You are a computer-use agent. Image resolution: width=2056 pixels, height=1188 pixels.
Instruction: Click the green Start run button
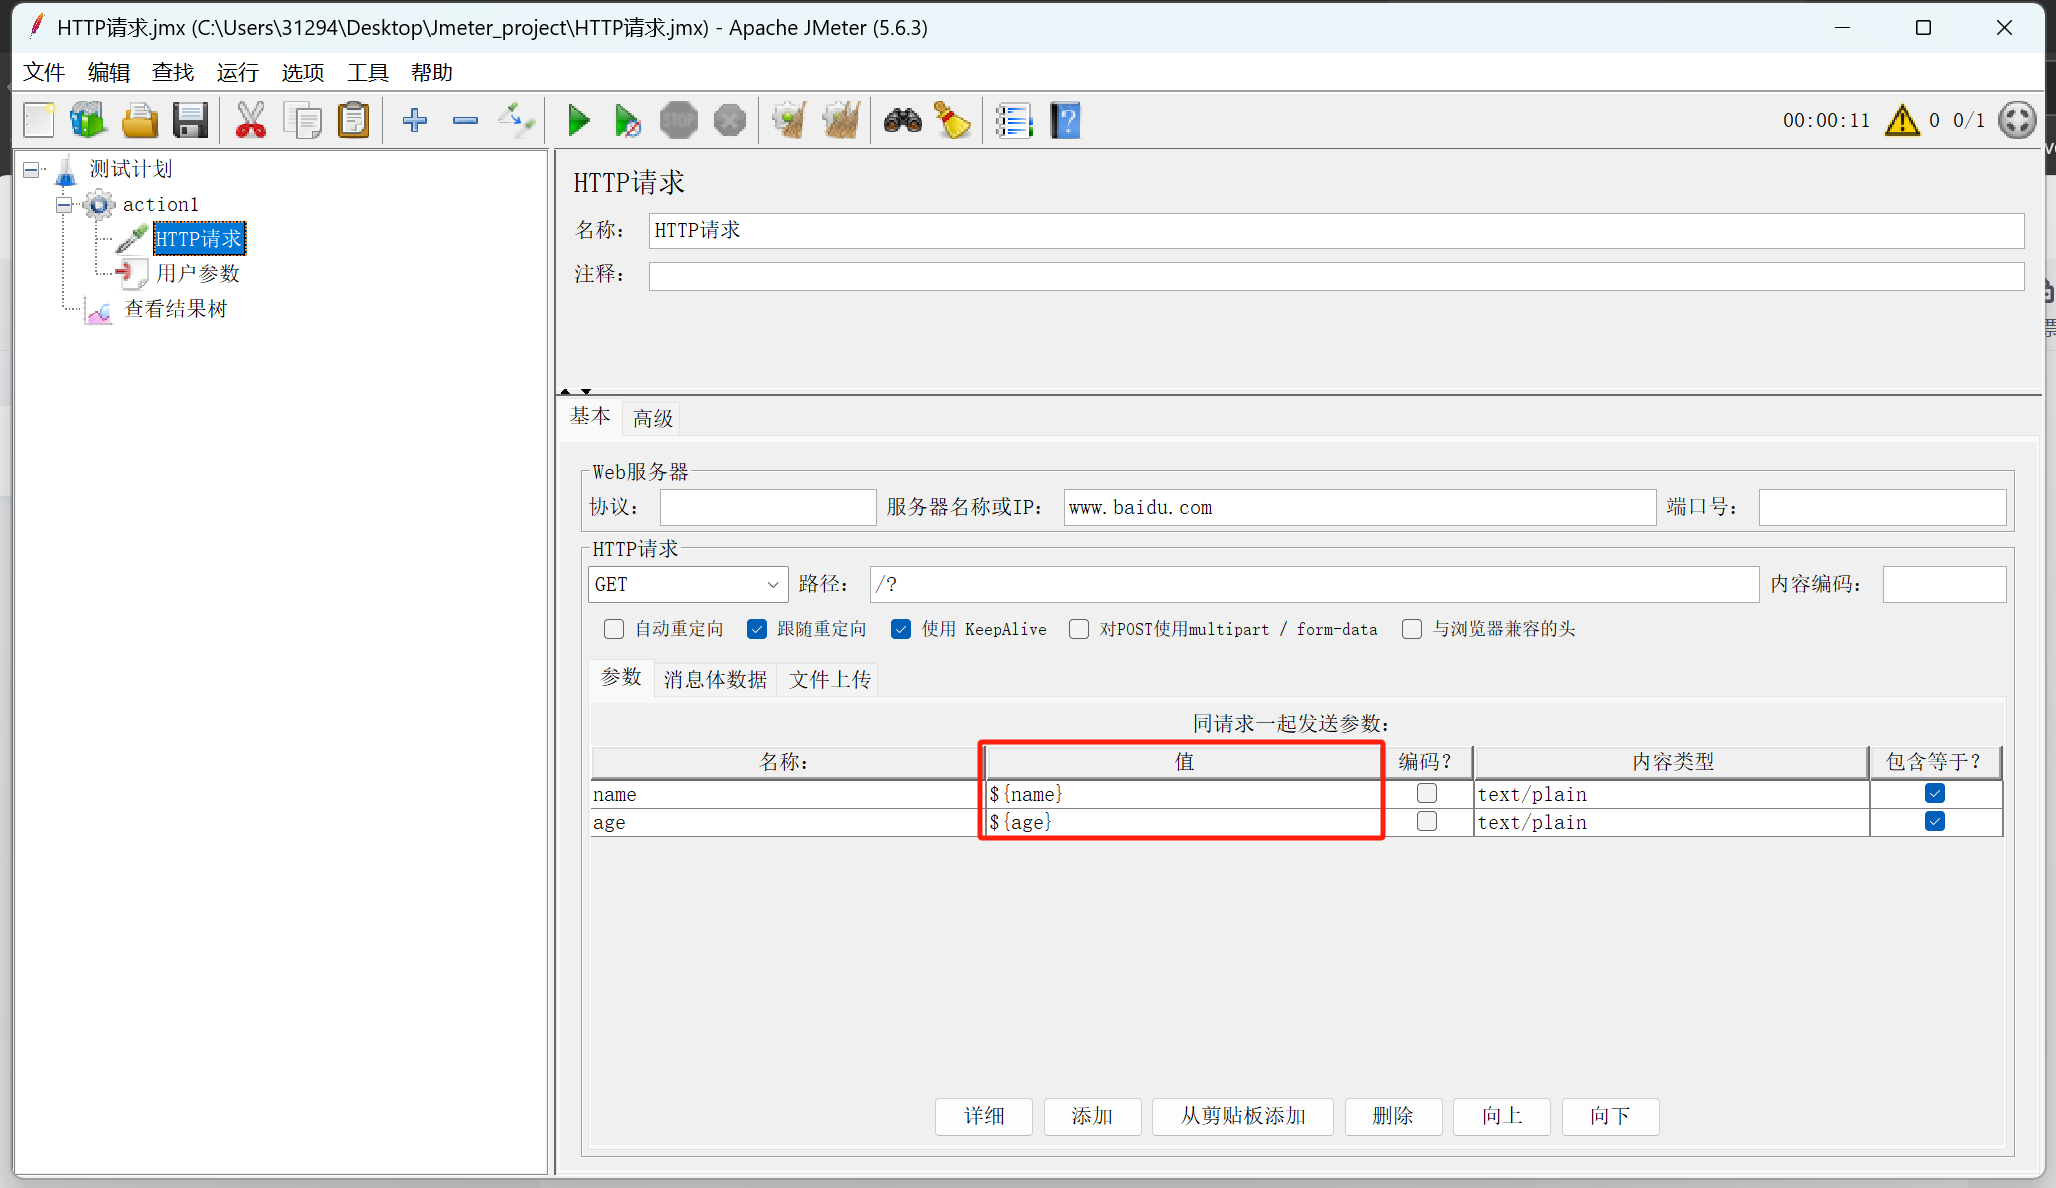coord(578,121)
